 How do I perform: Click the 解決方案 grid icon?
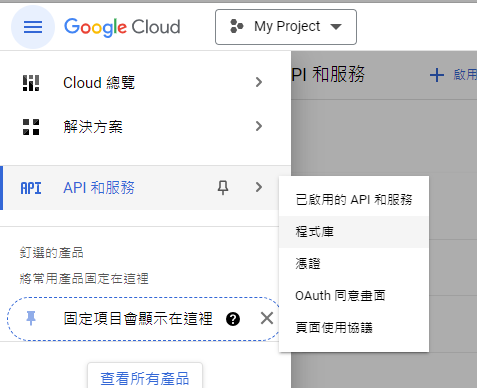[x=31, y=127]
